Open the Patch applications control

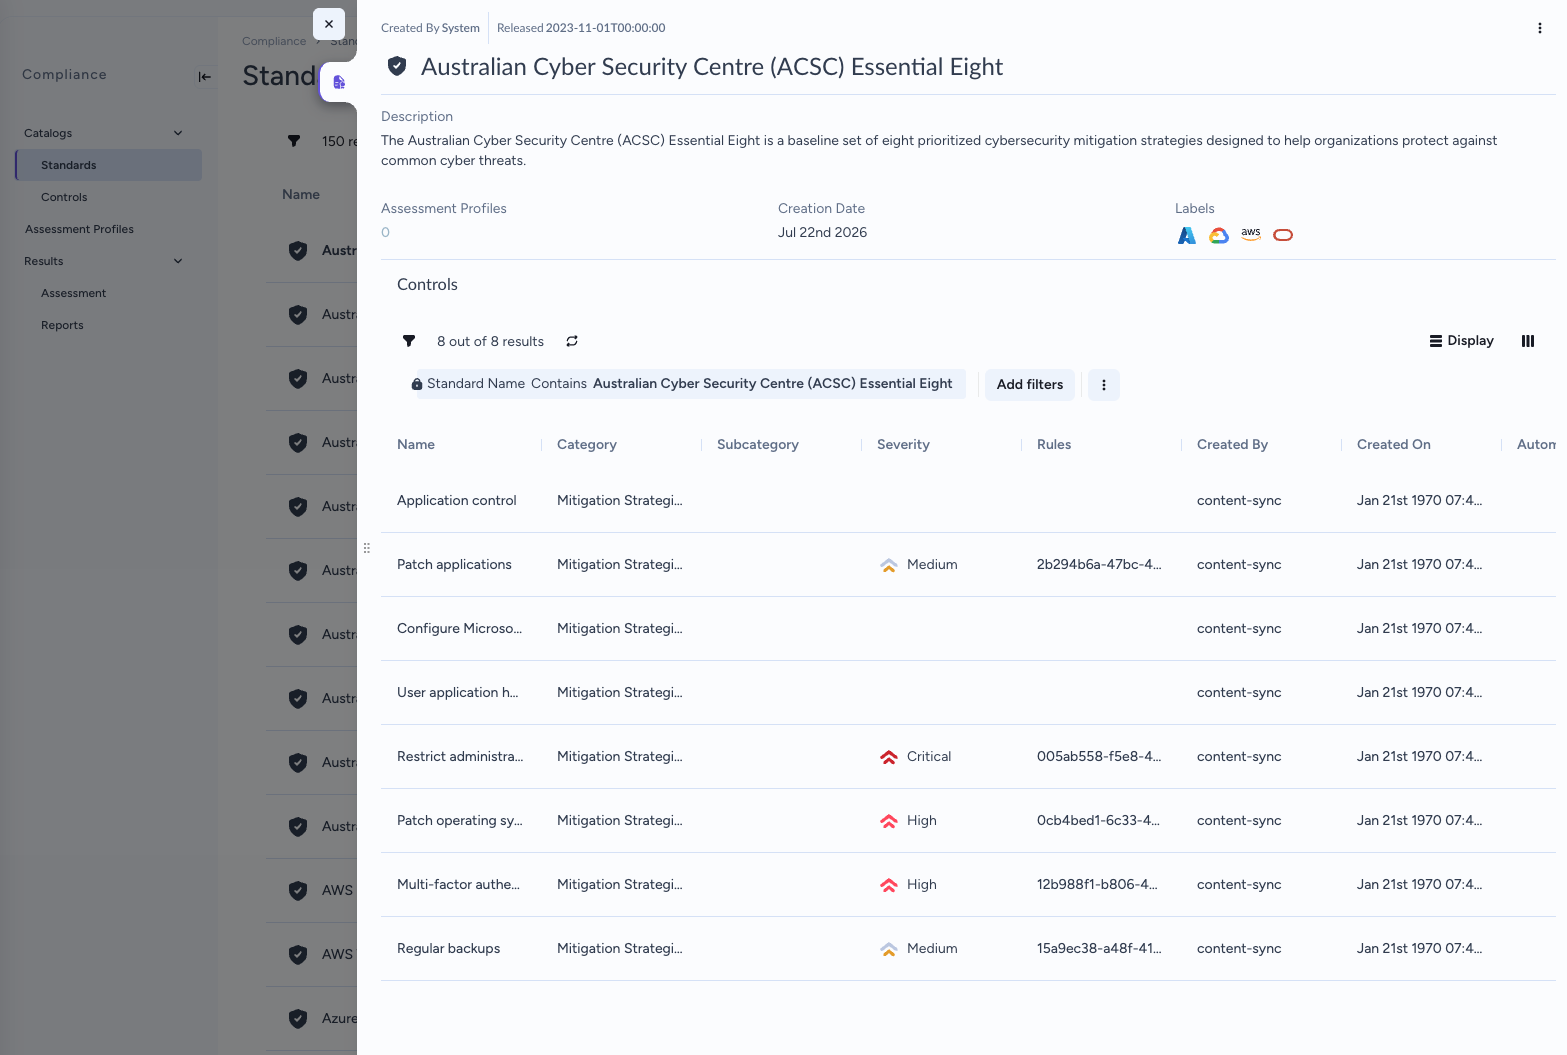tap(454, 565)
